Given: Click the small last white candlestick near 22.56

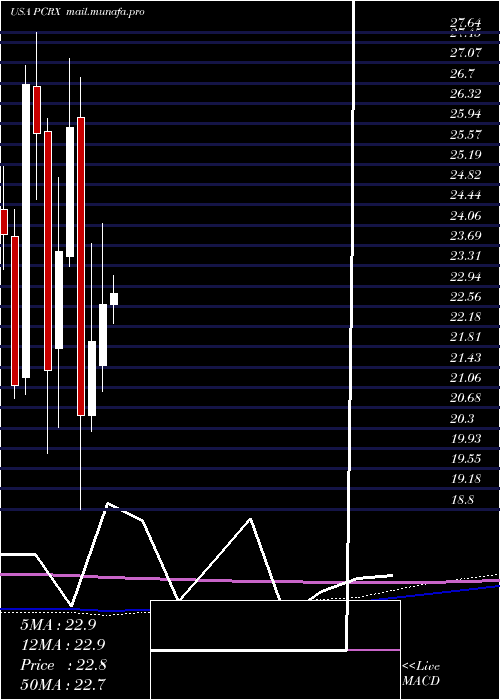Looking at the screenshot, I should (114, 299).
